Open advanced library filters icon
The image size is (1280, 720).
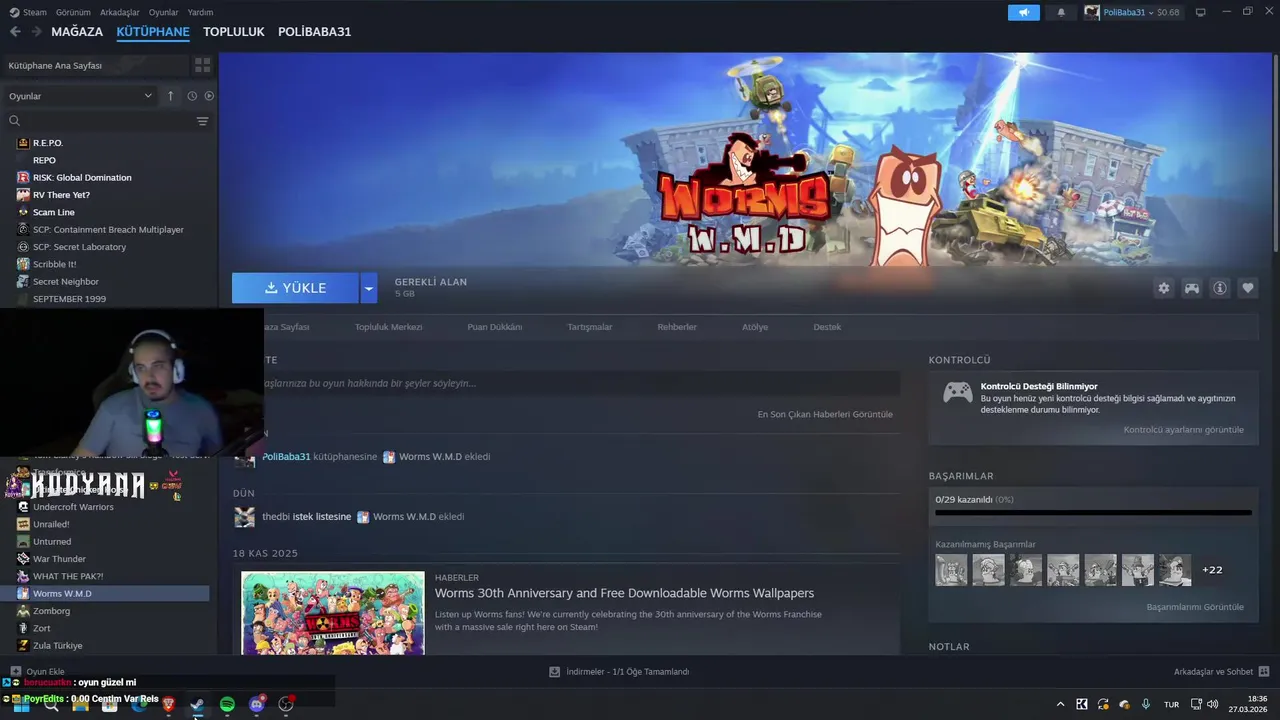pos(203,121)
